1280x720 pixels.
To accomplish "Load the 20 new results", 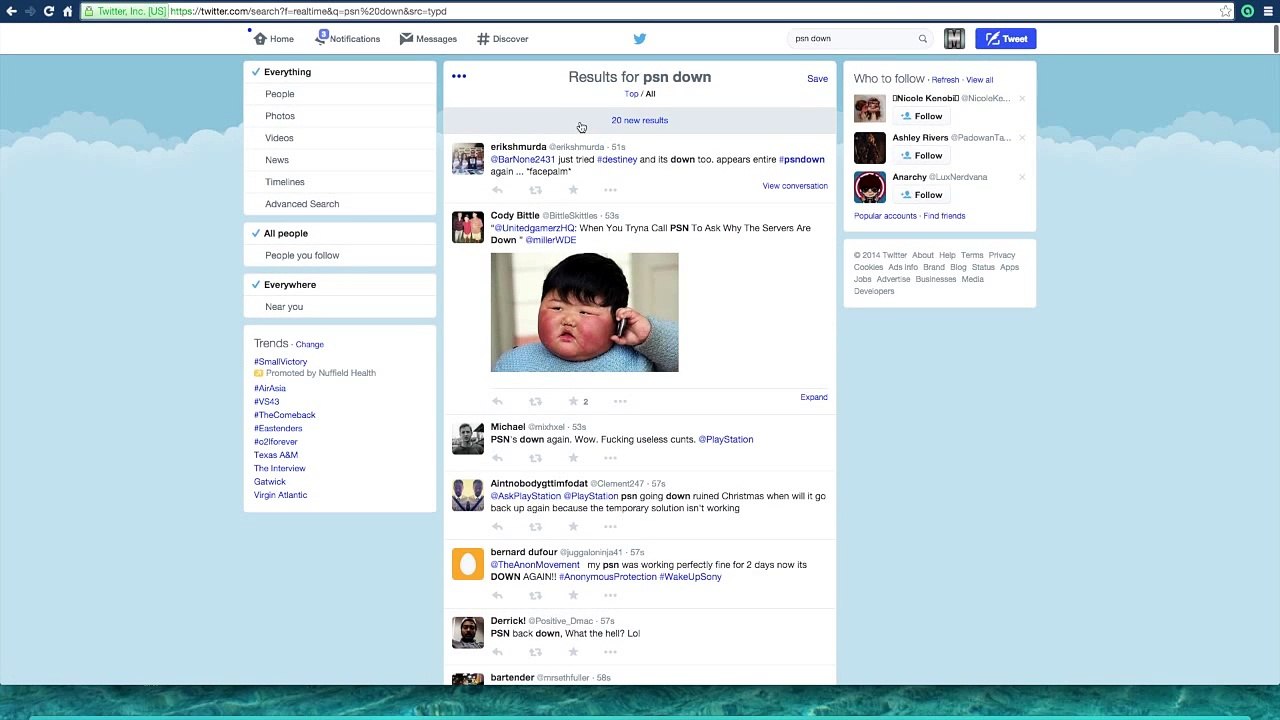I will (x=640, y=120).
